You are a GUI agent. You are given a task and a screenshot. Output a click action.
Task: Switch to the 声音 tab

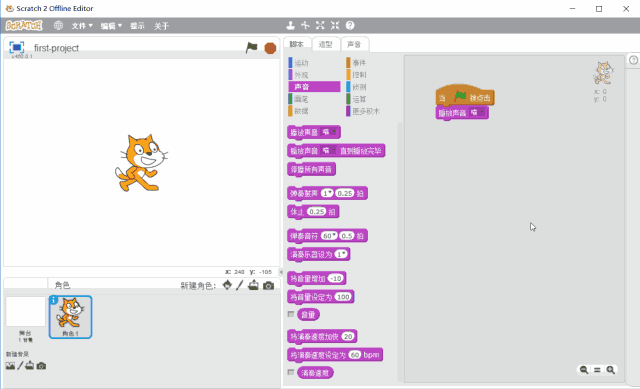tap(354, 44)
